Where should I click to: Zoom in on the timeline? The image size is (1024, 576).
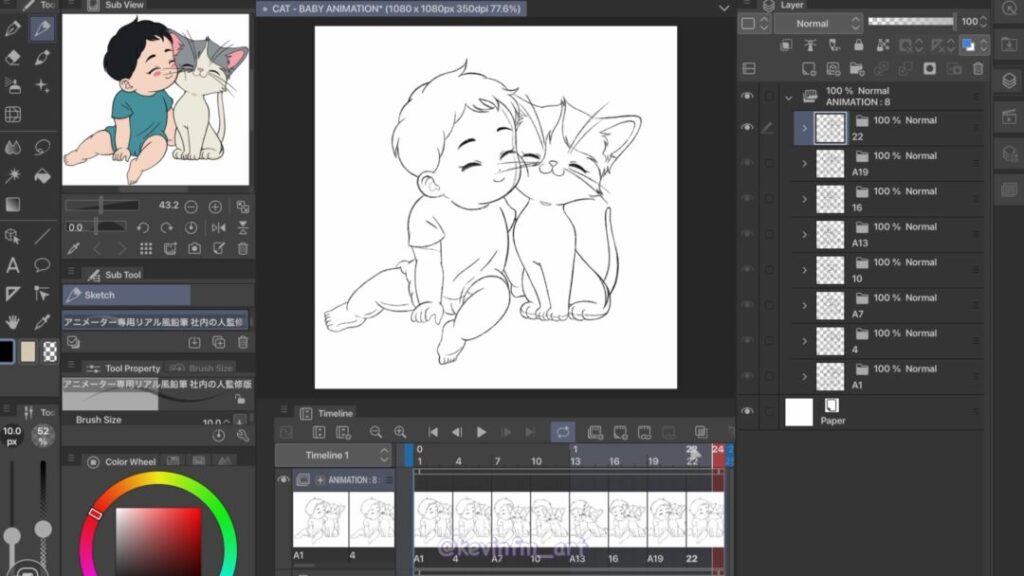tap(400, 432)
